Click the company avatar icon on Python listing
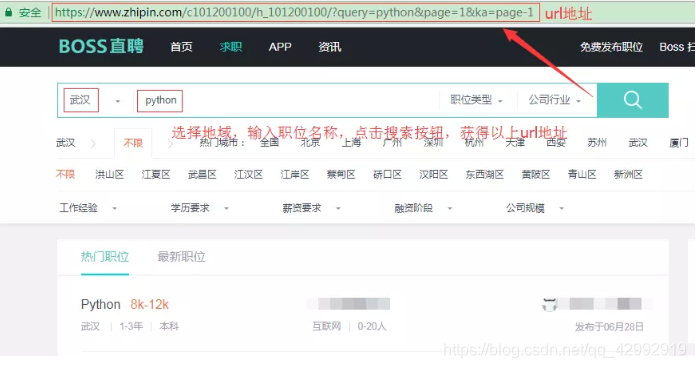 pos(550,305)
